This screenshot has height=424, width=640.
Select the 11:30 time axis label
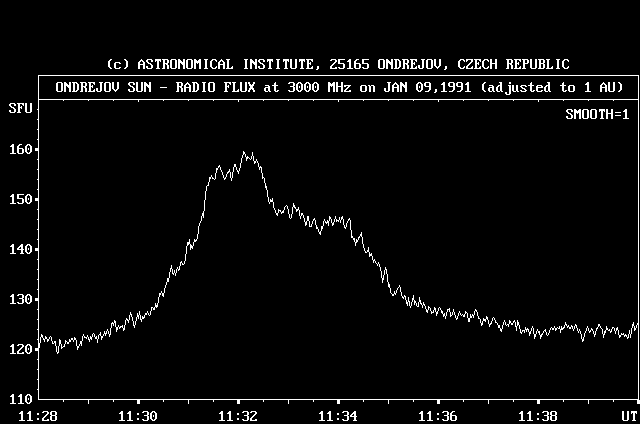138,415
